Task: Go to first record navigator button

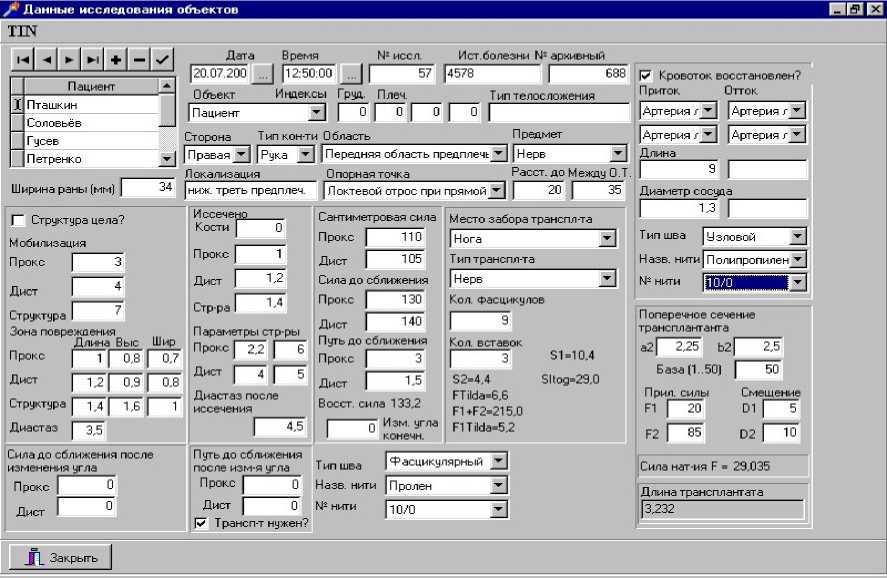Action: (23, 59)
